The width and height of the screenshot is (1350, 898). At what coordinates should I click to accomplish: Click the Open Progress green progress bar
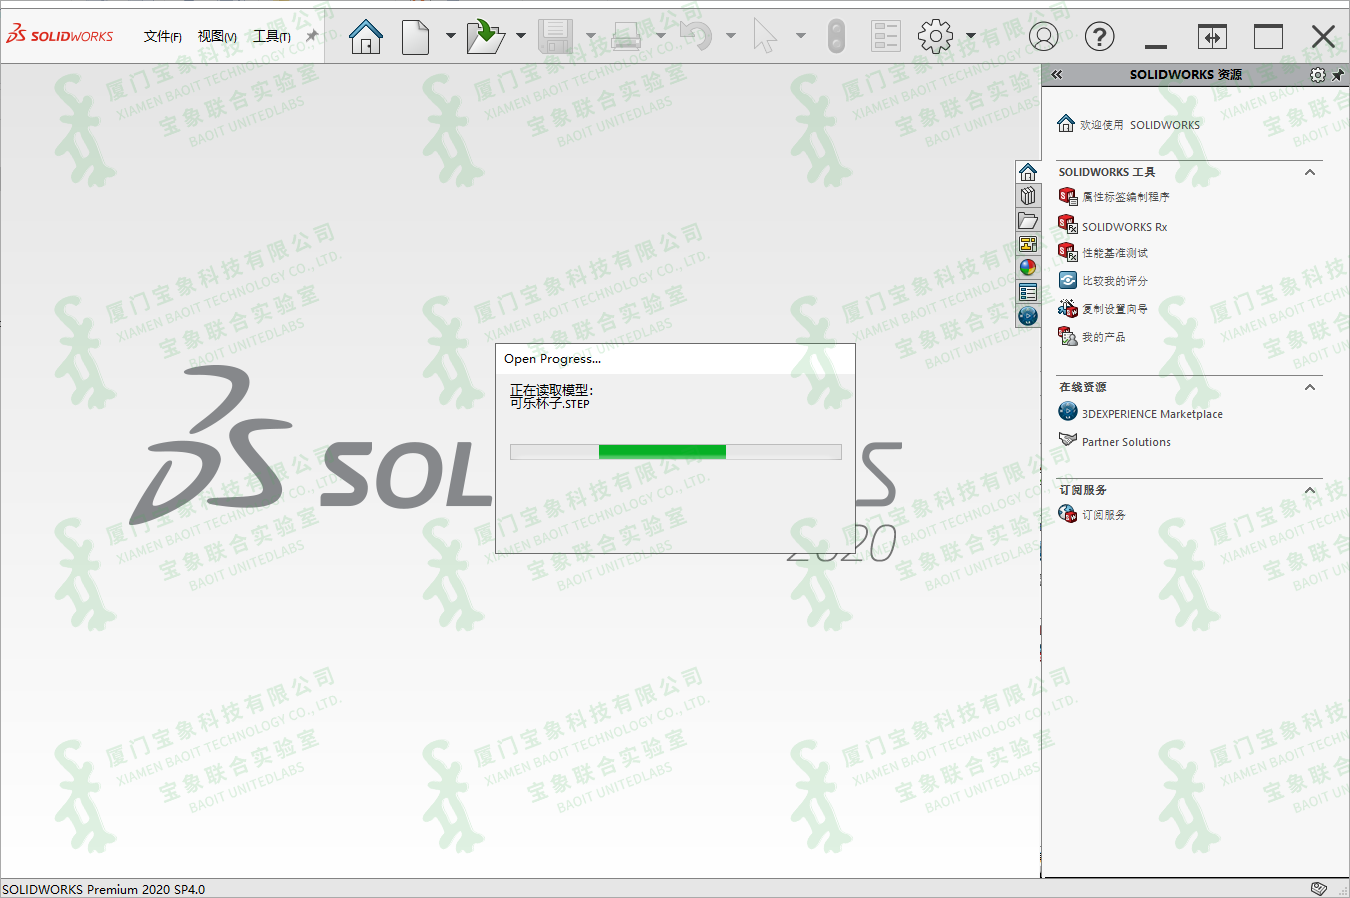676,452
